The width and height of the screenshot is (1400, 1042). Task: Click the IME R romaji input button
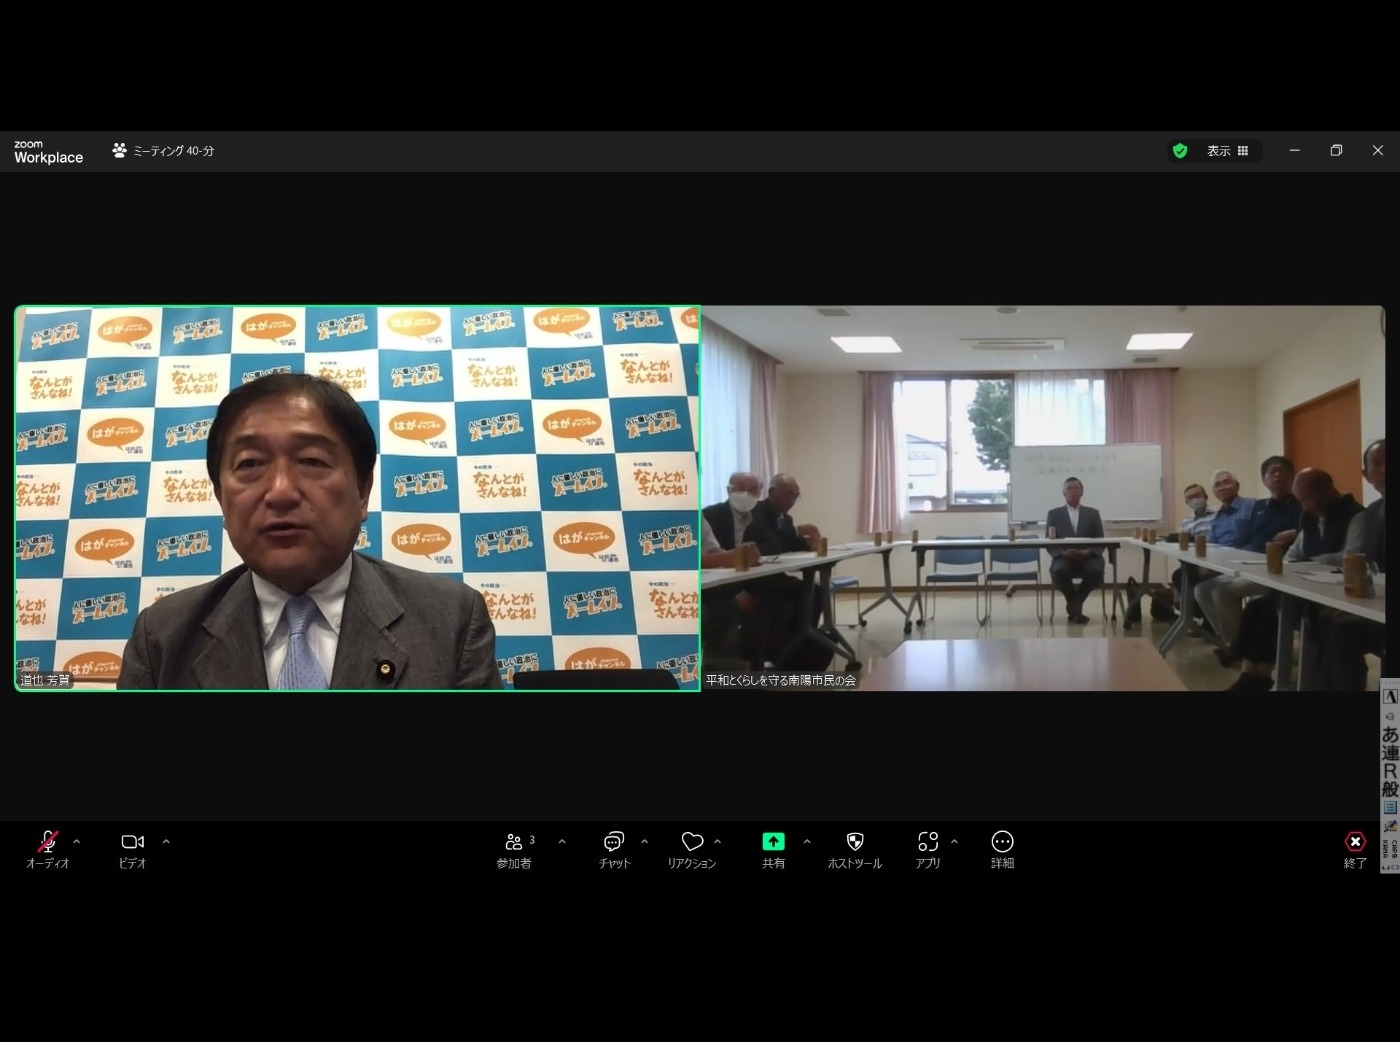point(1390,771)
